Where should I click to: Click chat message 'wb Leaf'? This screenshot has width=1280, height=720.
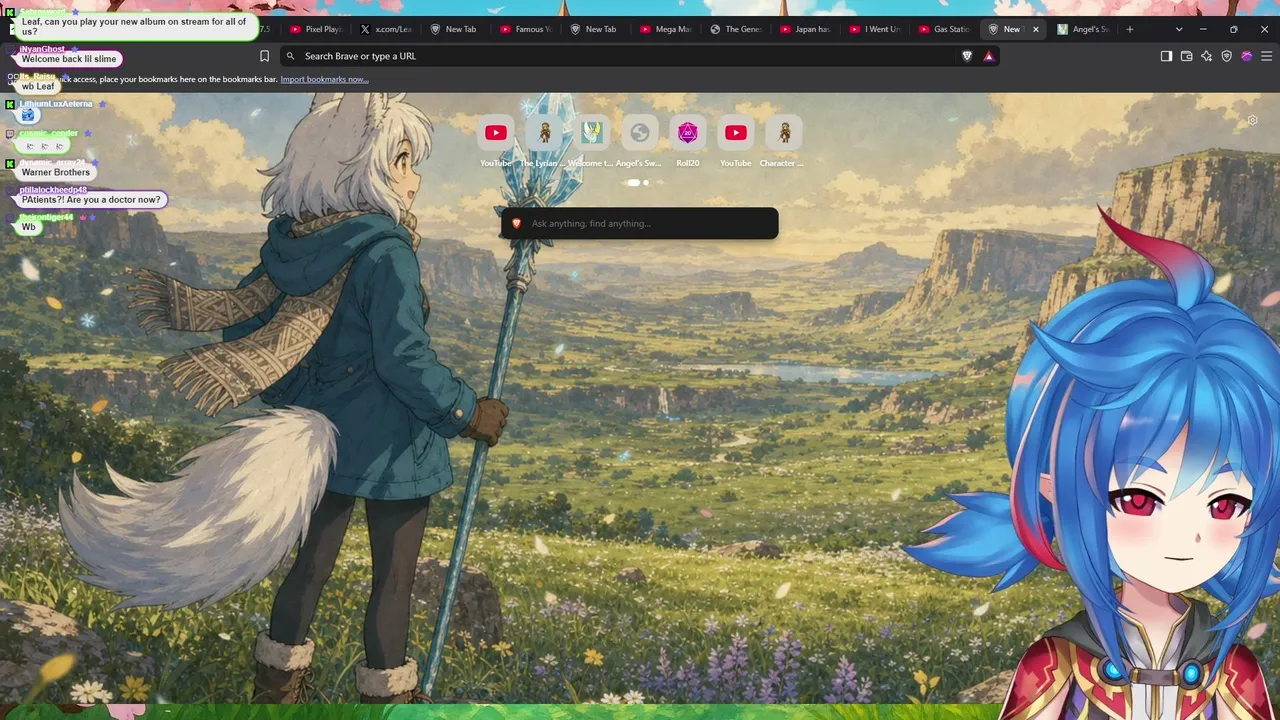coord(38,86)
